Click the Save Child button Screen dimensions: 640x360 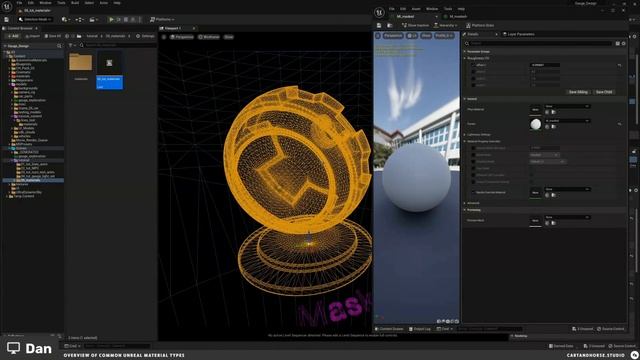click(x=604, y=92)
